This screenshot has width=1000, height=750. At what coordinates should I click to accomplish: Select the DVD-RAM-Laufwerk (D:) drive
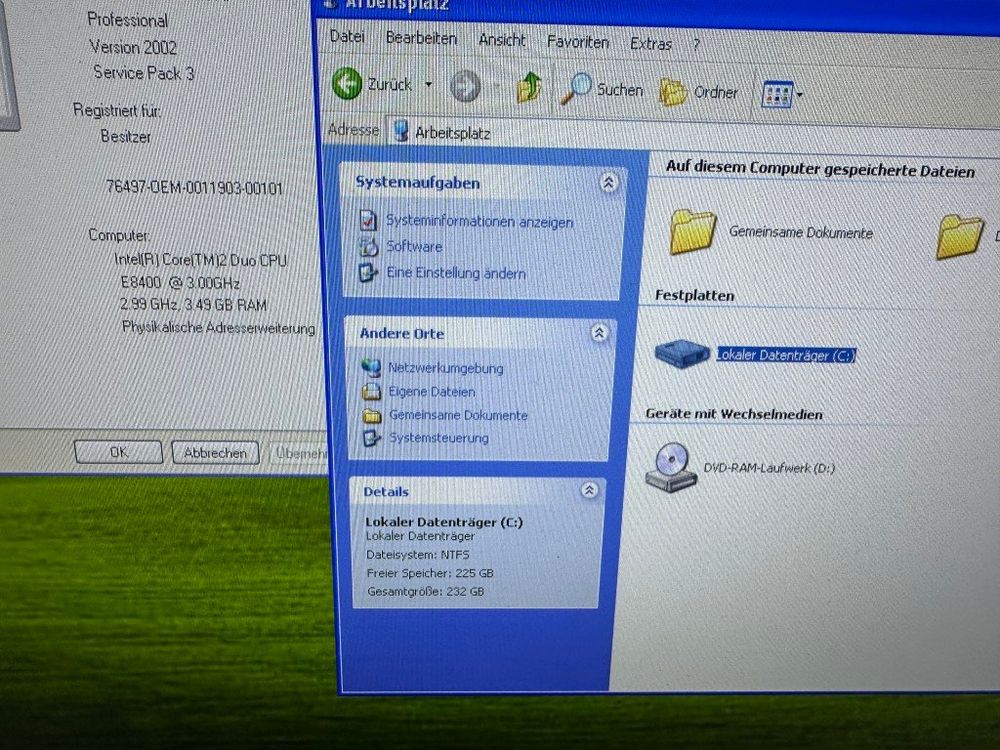768,467
